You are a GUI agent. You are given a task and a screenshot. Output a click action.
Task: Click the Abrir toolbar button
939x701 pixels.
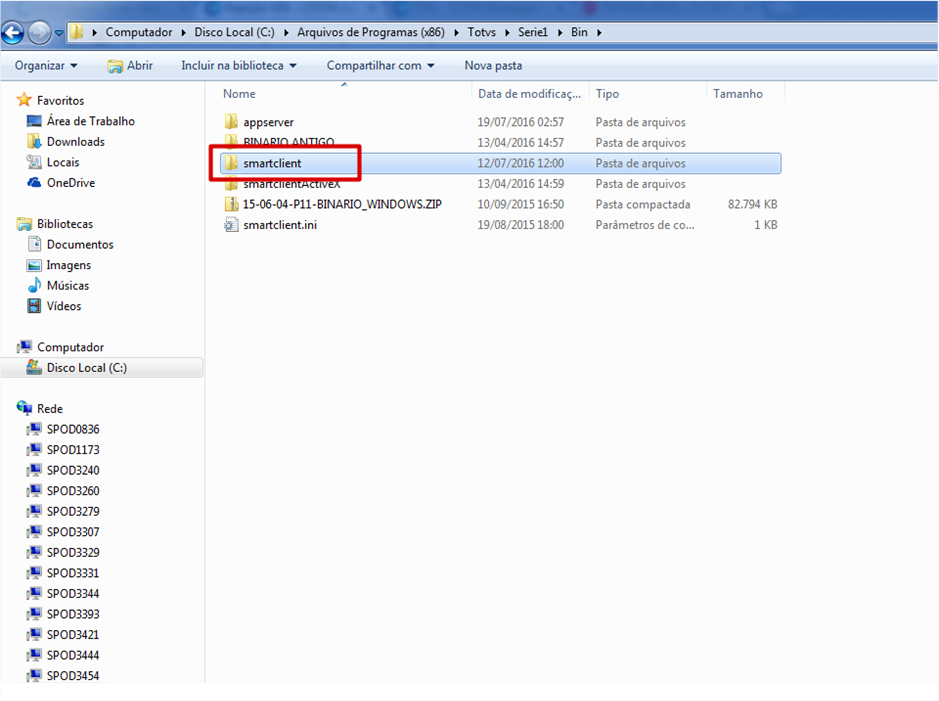130,66
